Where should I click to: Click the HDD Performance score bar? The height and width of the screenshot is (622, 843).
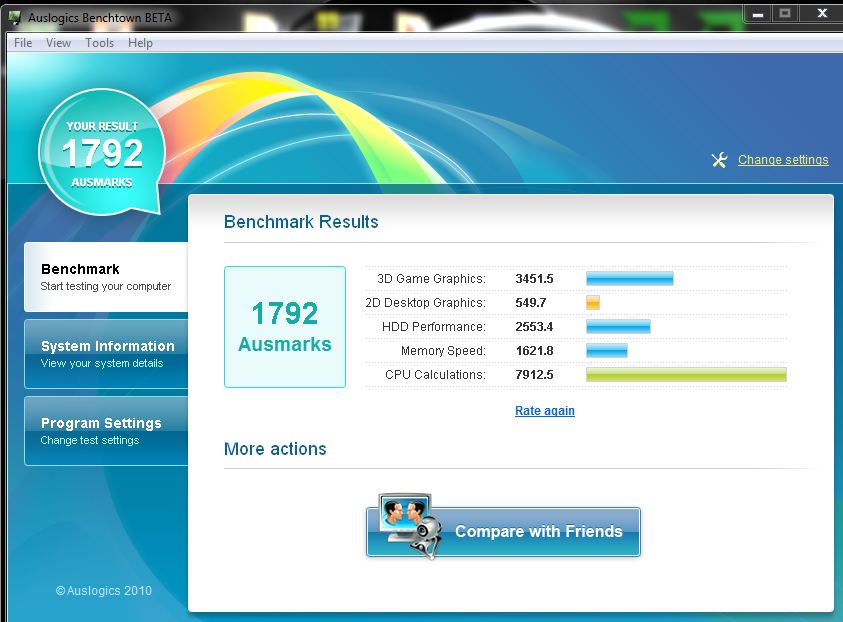coord(618,326)
